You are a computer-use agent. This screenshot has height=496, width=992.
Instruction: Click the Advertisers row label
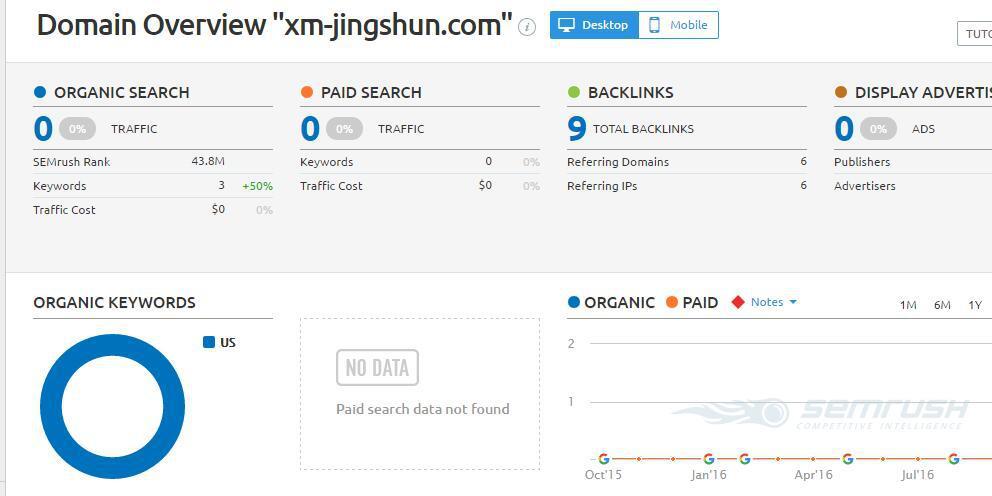(x=864, y=186)
